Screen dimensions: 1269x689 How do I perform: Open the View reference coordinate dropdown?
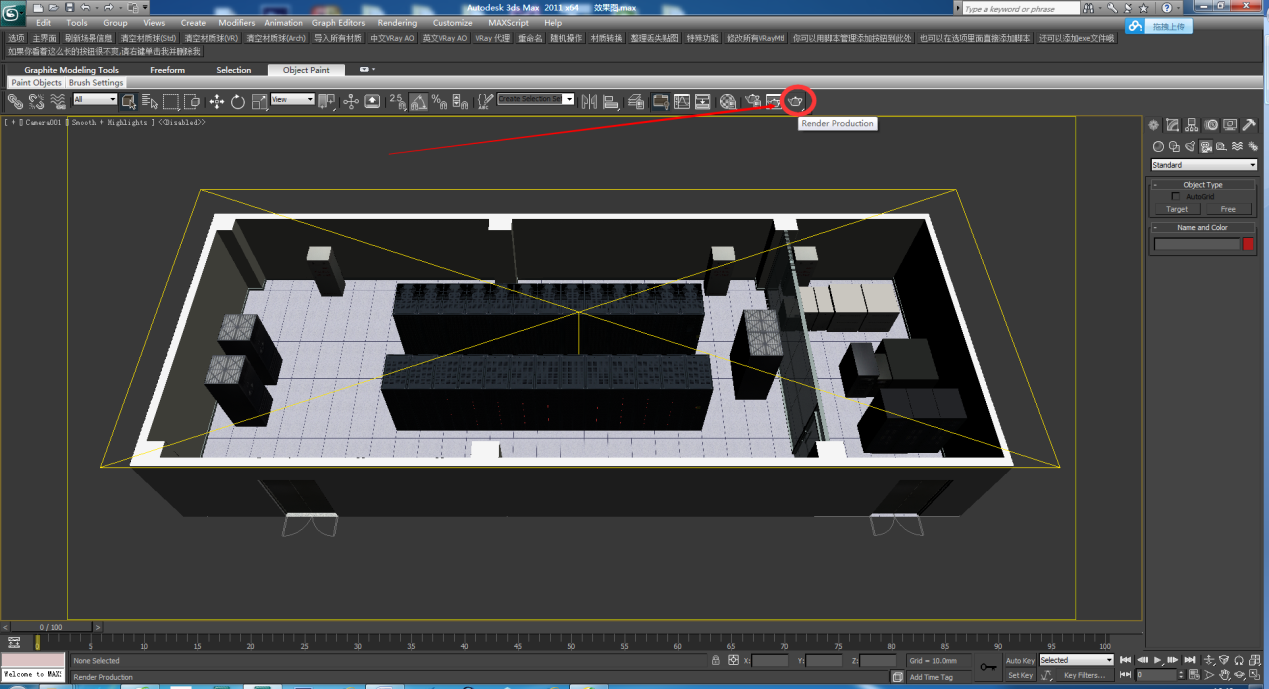293,100
